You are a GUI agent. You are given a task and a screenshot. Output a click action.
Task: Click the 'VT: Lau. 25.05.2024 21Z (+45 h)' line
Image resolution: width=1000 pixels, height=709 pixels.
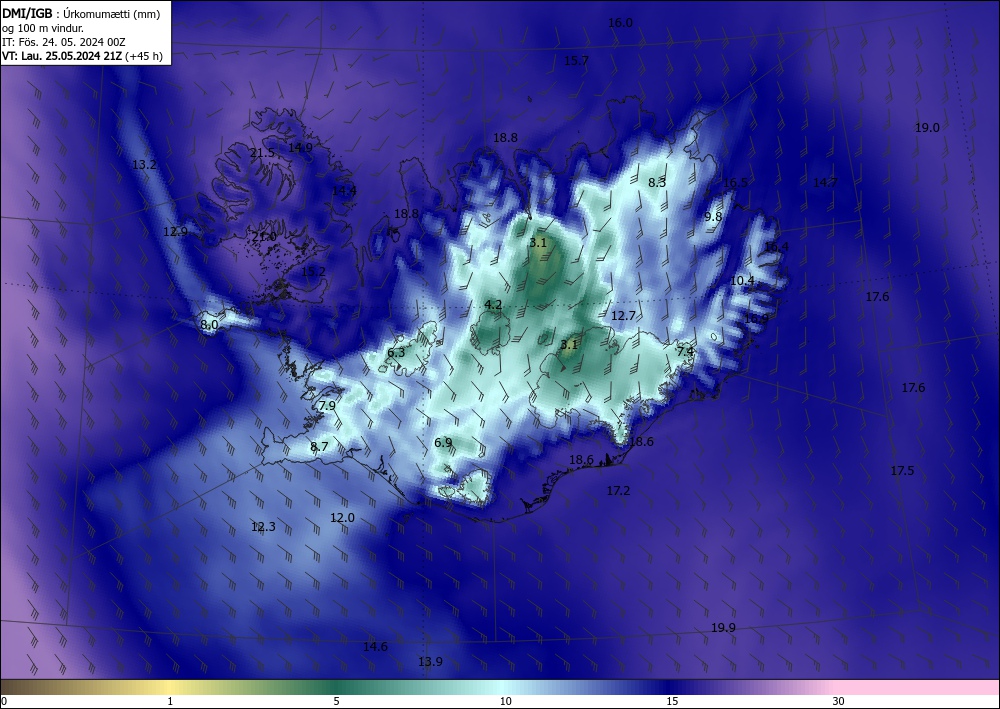82,56
